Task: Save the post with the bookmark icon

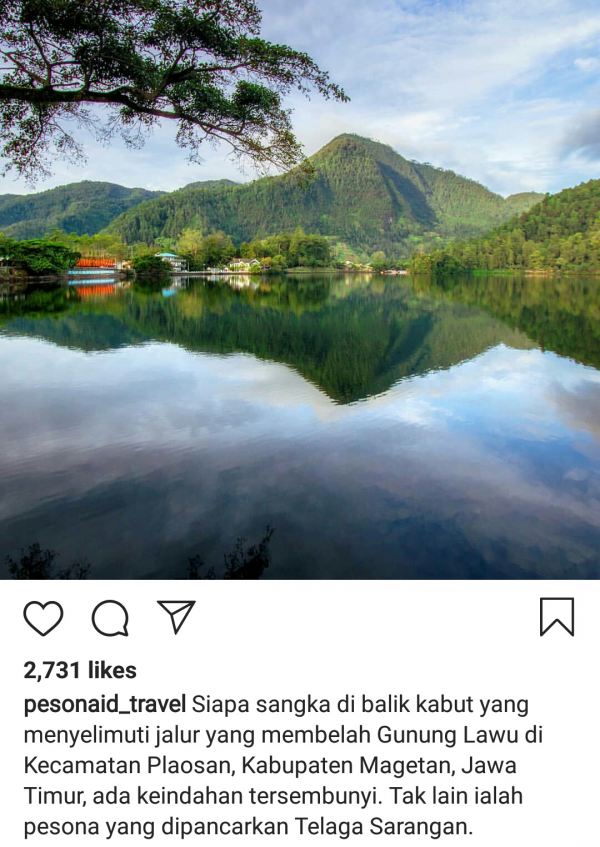Action: pos(557,617)
